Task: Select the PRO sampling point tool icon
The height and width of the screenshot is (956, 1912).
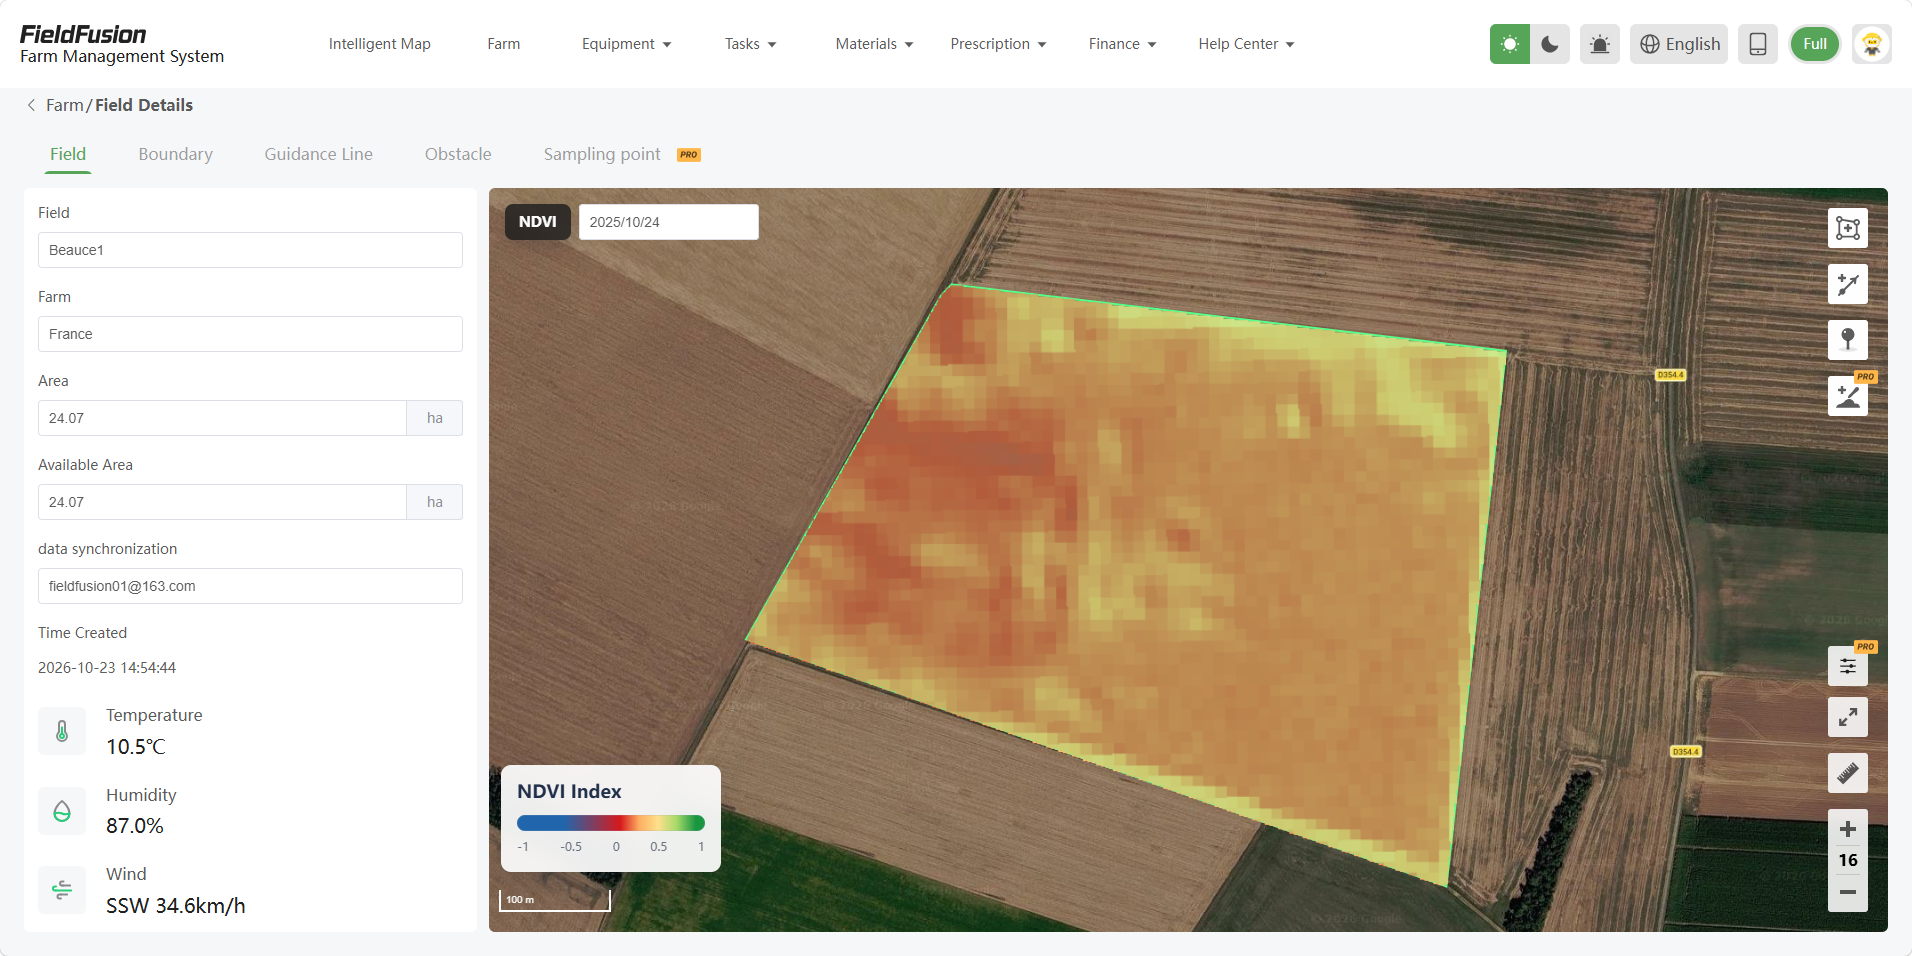Action: 1847,396
